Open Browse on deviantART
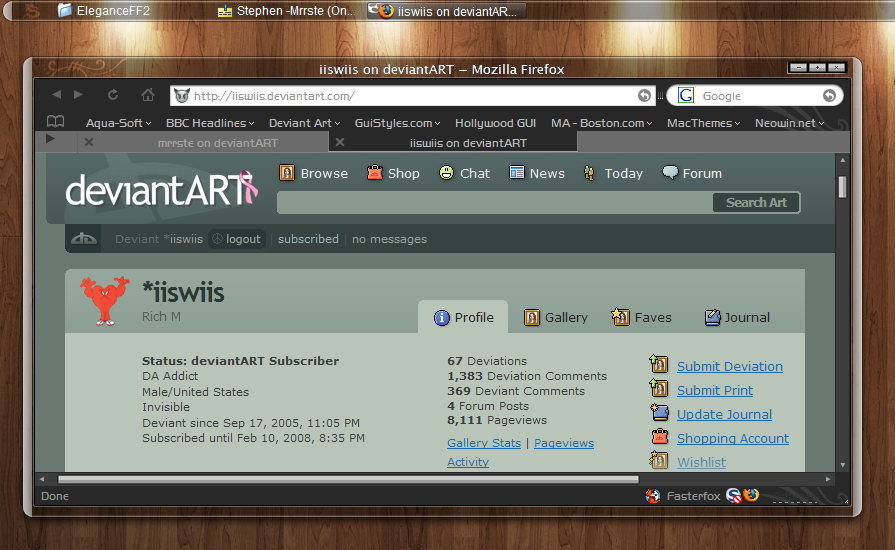Screen dimensions: 895x550 tap(313, 173)
